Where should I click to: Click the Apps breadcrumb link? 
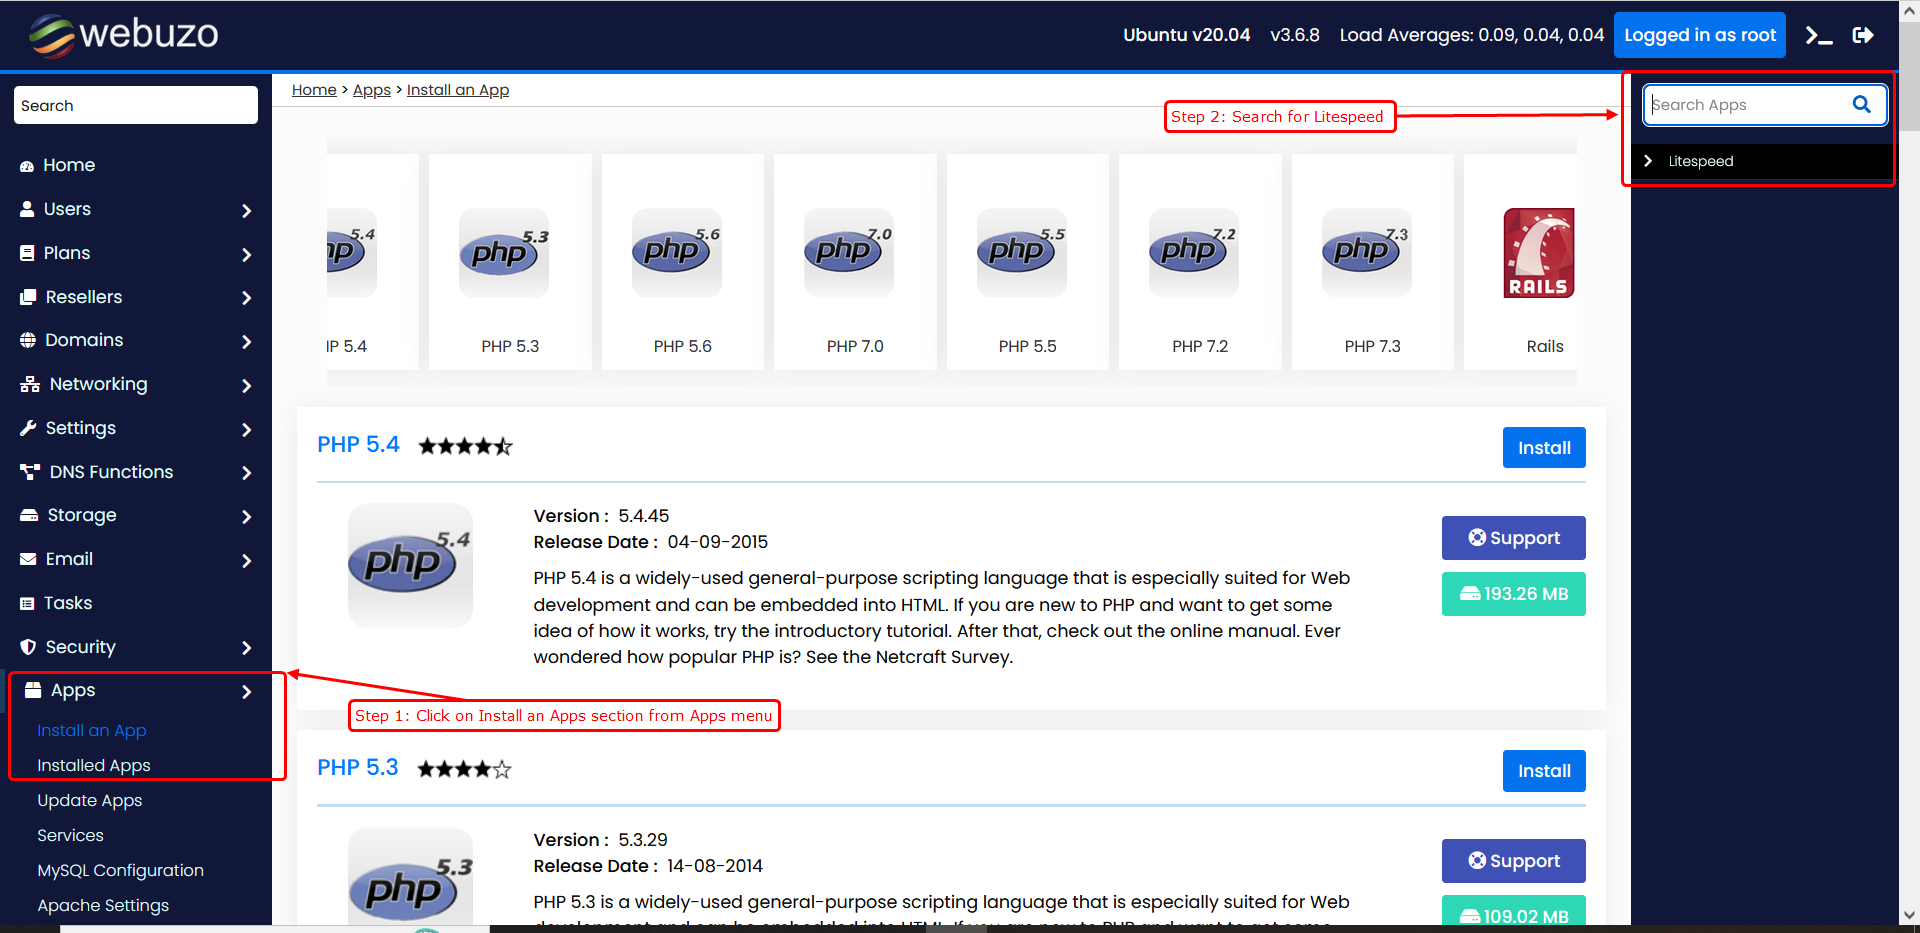tap(371, 90)
